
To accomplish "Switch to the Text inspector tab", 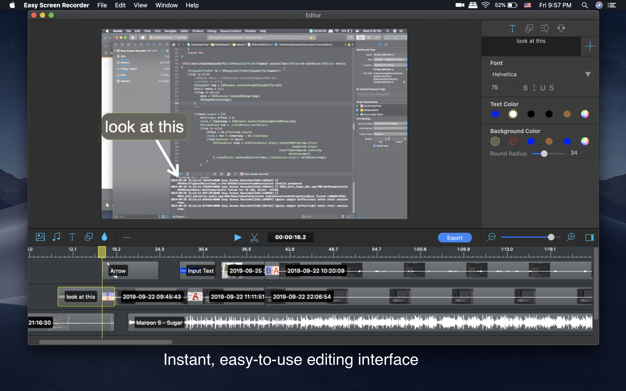I will pyautogui.click(x=512, y=28).
